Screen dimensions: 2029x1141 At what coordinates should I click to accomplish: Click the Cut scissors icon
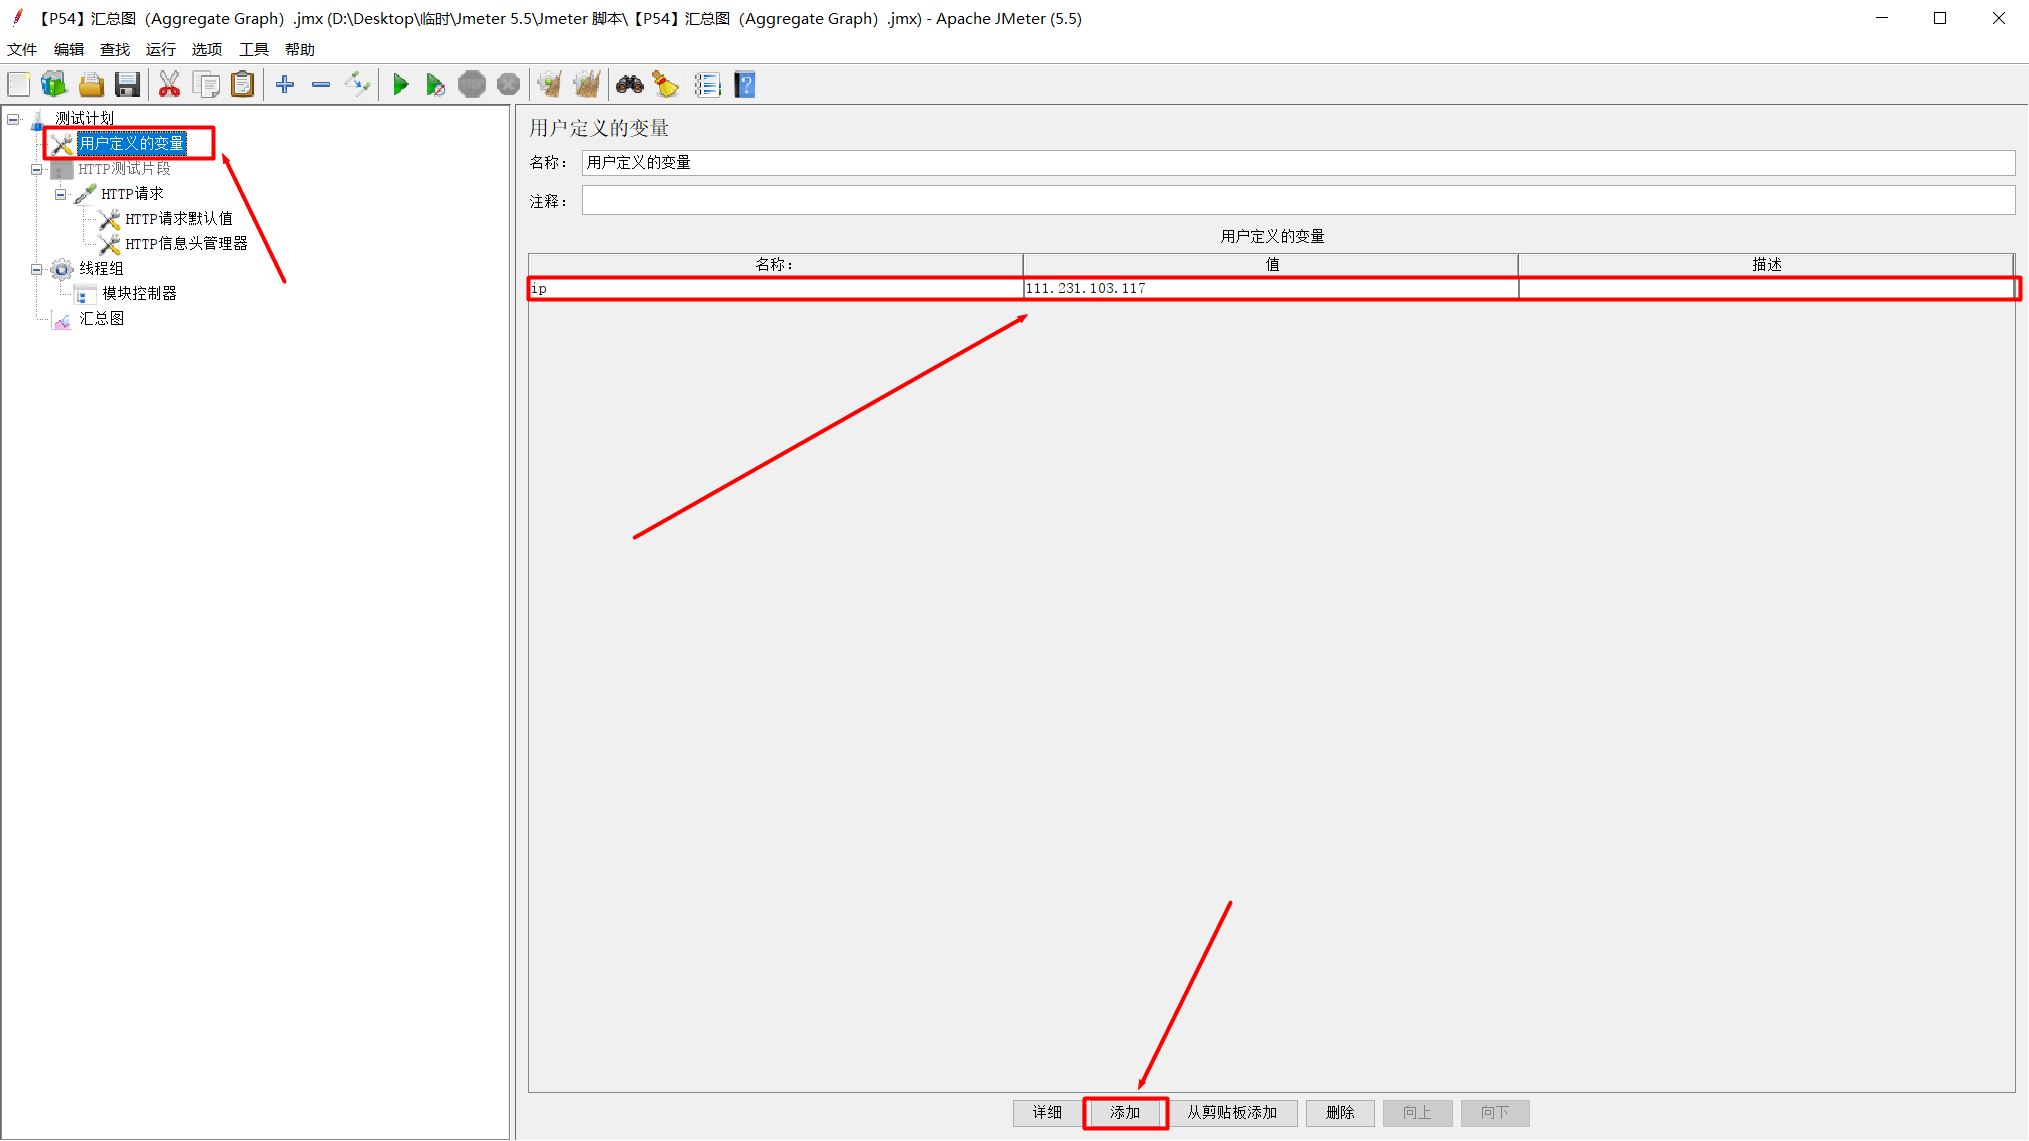[x=169, y=85]
